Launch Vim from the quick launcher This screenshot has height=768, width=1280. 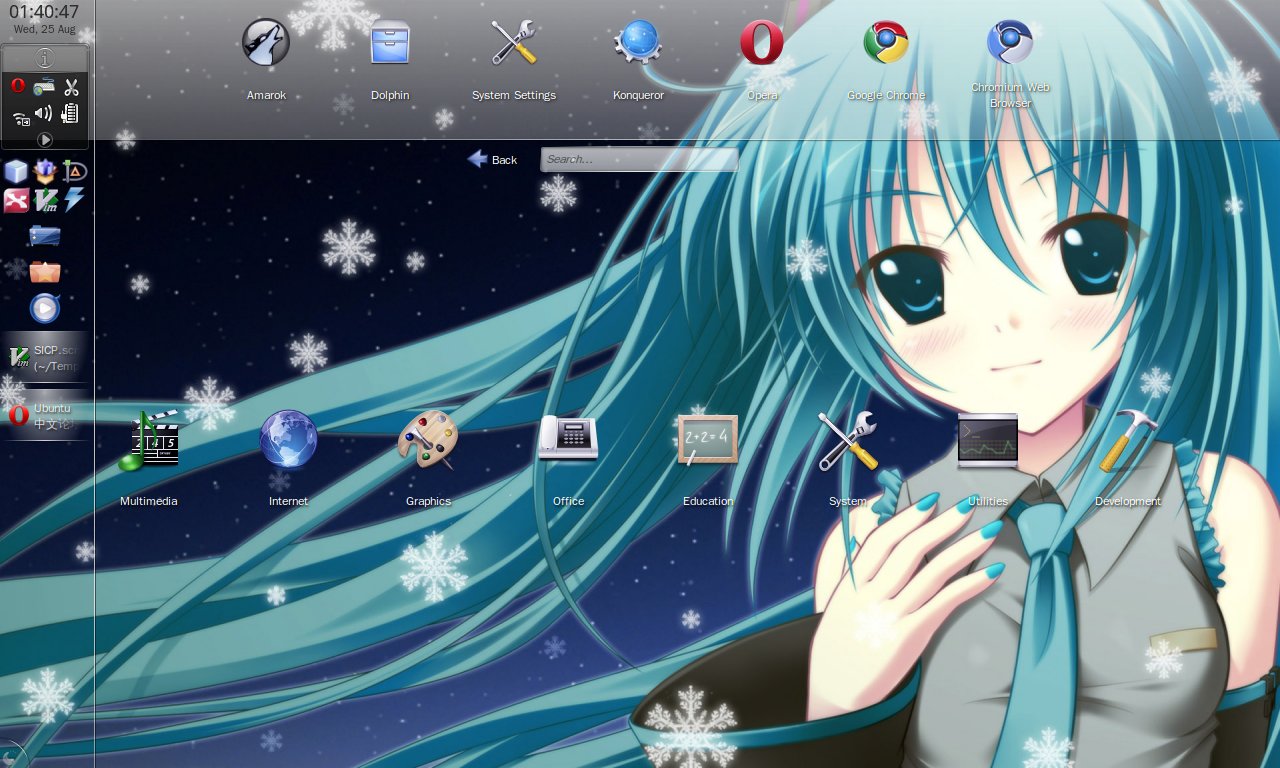(x=45, y=201)
